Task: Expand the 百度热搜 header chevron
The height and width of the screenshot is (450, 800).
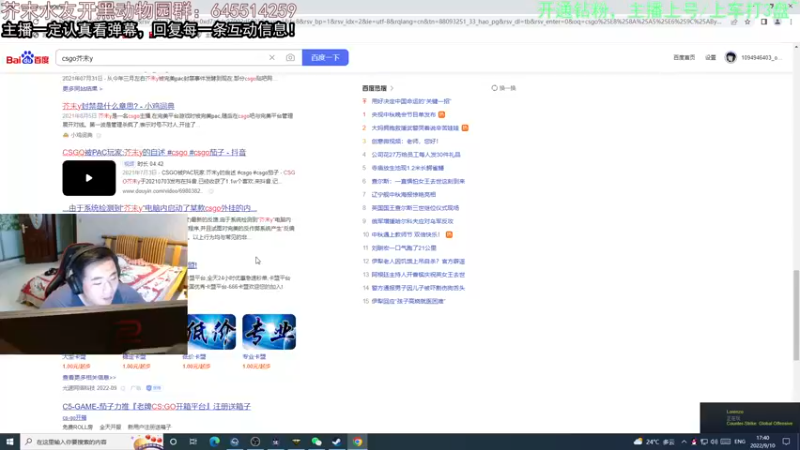Action: (392, 88)
